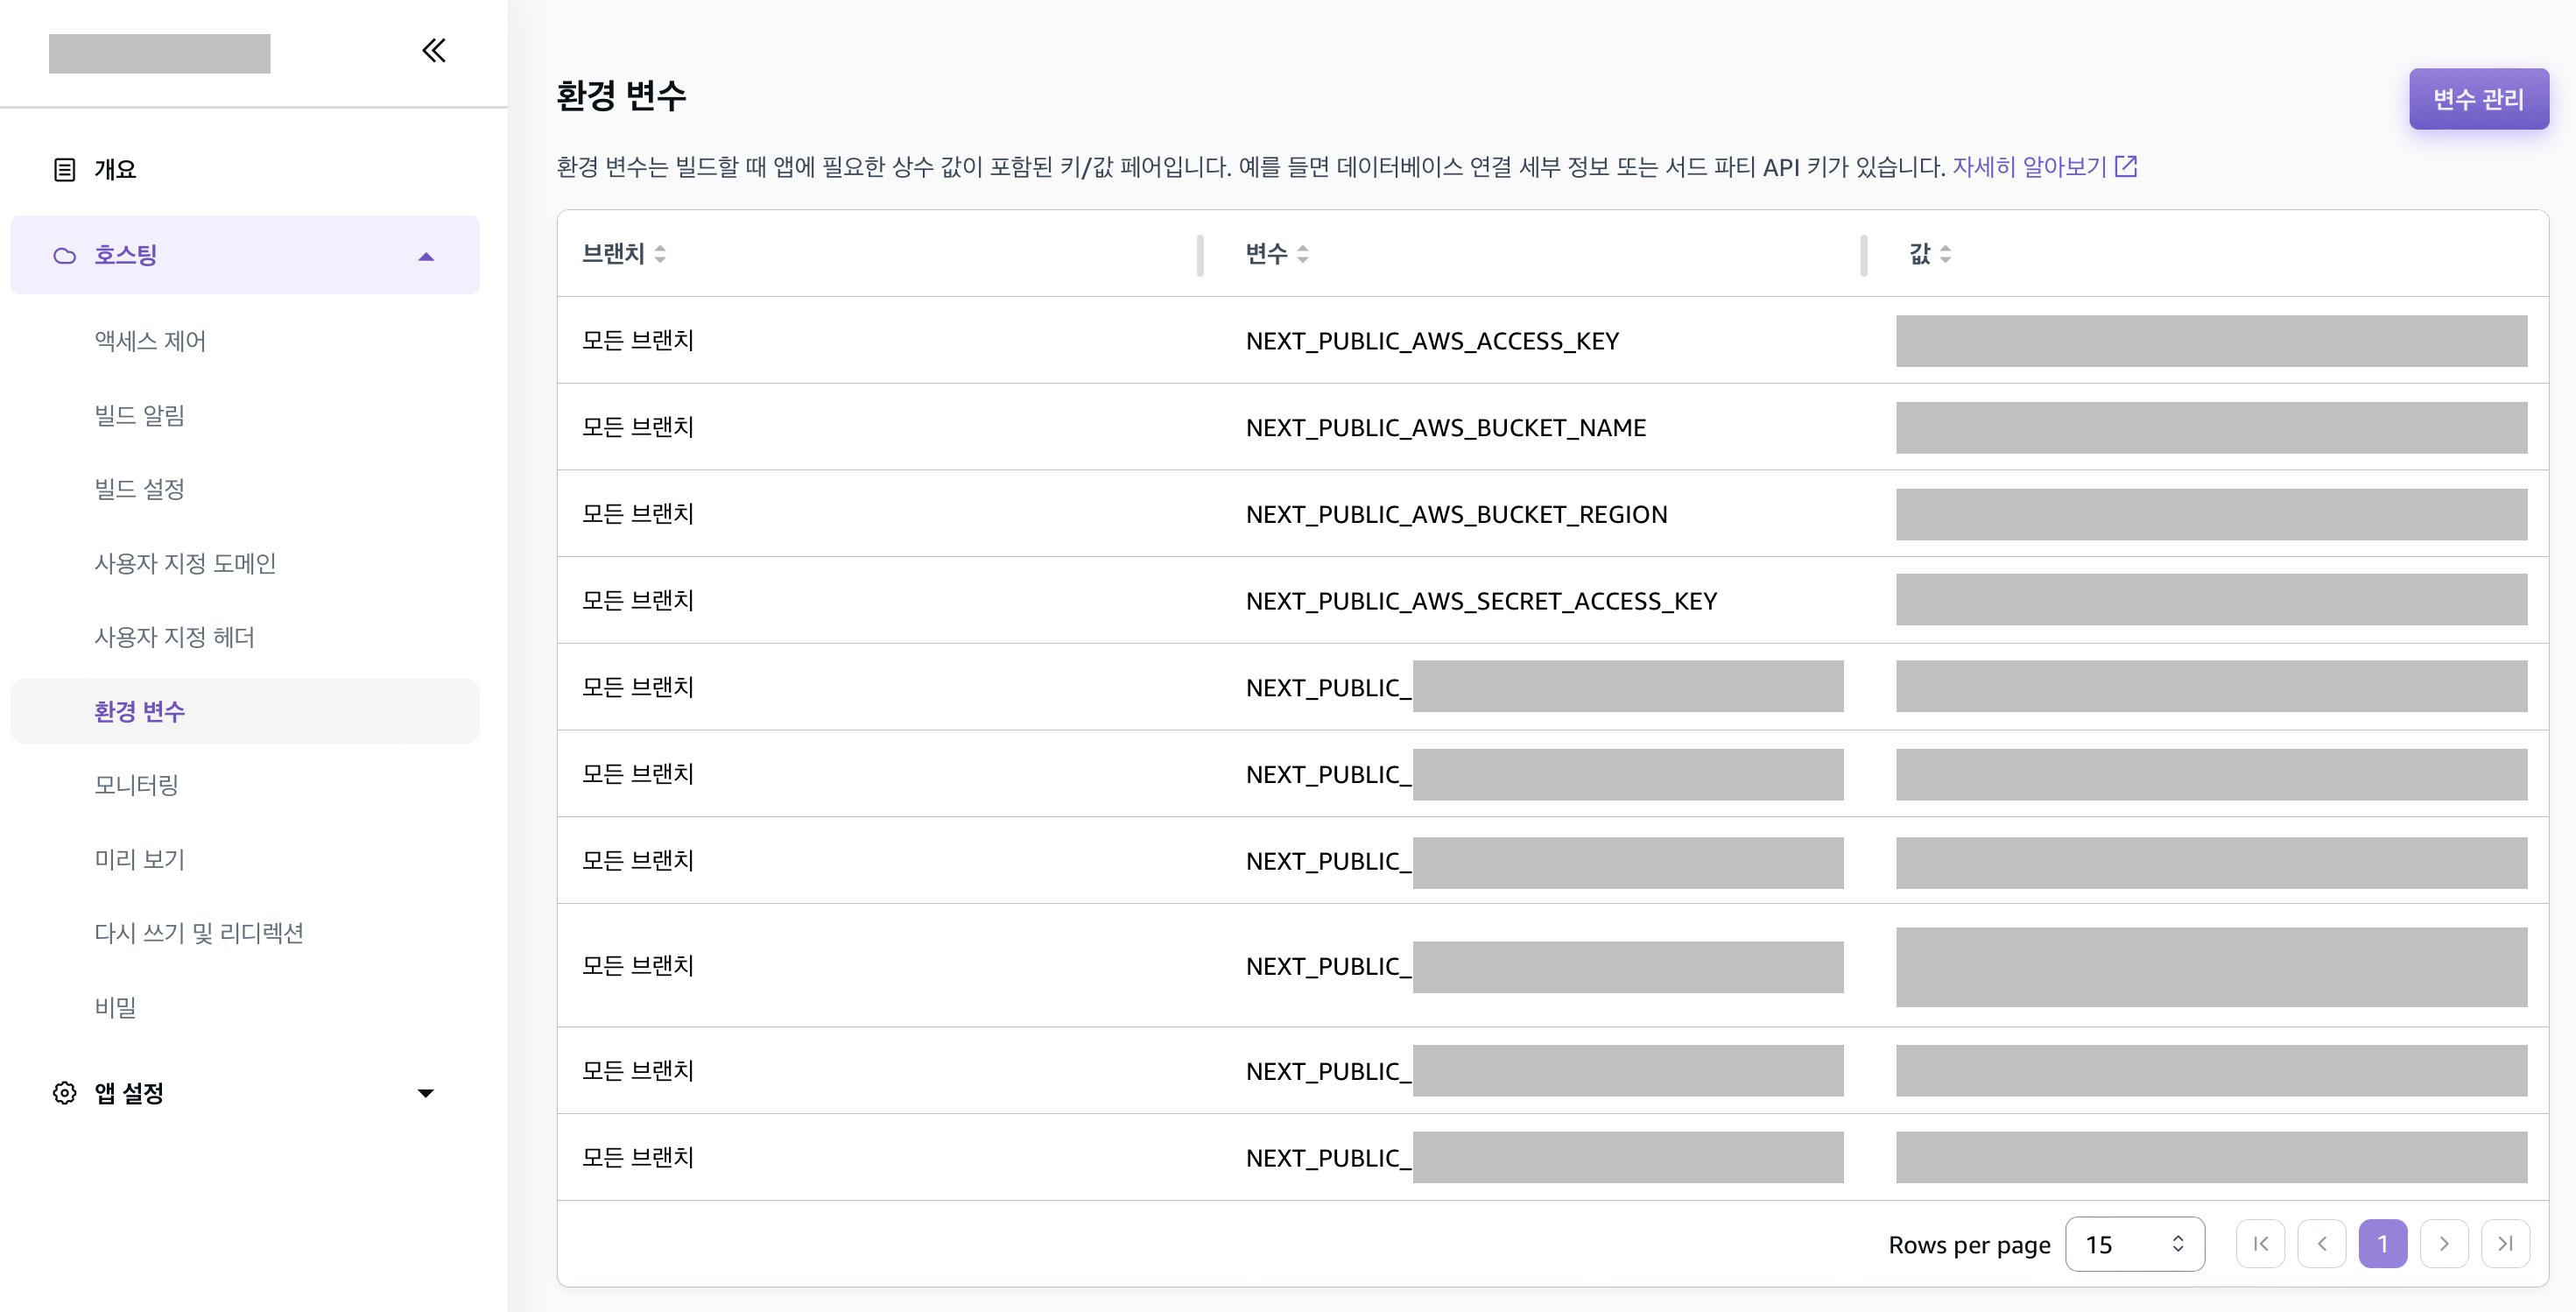Go to the previous page arrow
The width and height of the screenshot is (2576, 1312).
point(2321,1244)
